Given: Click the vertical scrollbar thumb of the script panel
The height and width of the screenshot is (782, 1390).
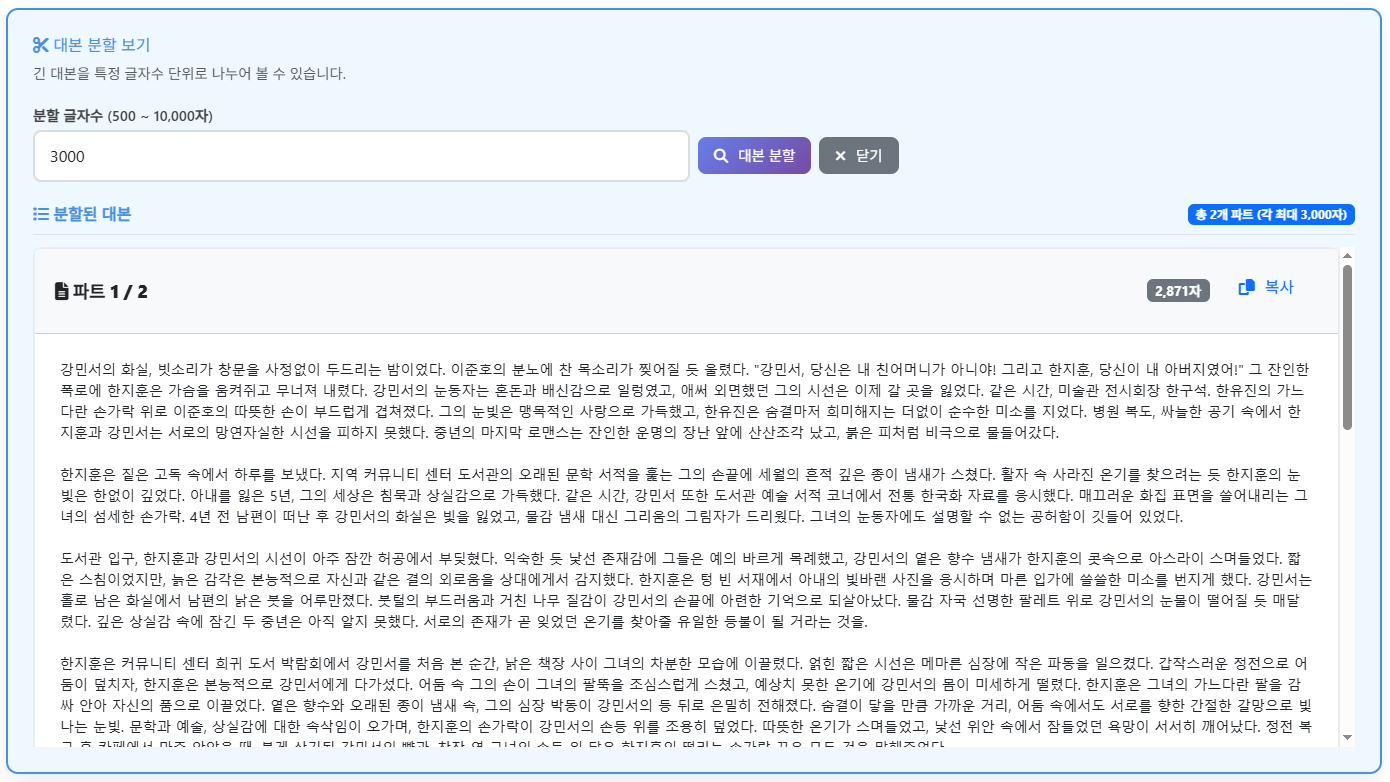Looking at the screenshot, I should (x=1347, y=347).
